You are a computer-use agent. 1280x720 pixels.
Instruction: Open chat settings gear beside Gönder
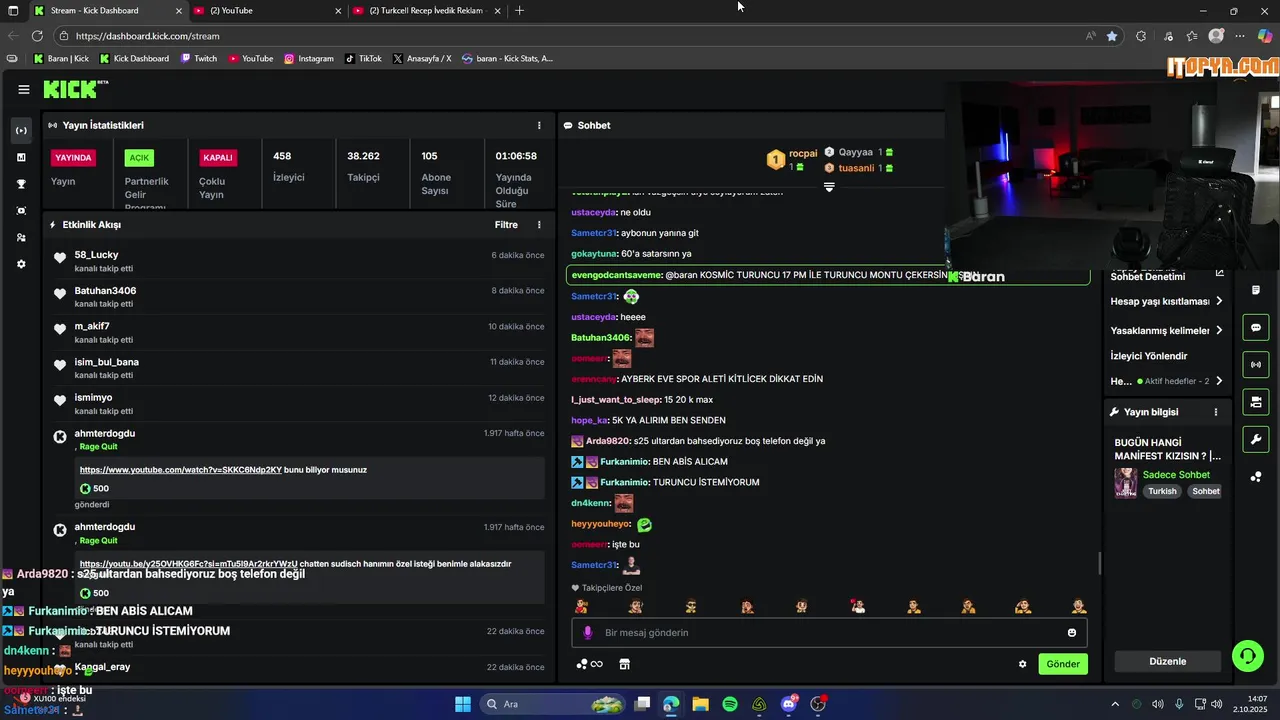1022,664
